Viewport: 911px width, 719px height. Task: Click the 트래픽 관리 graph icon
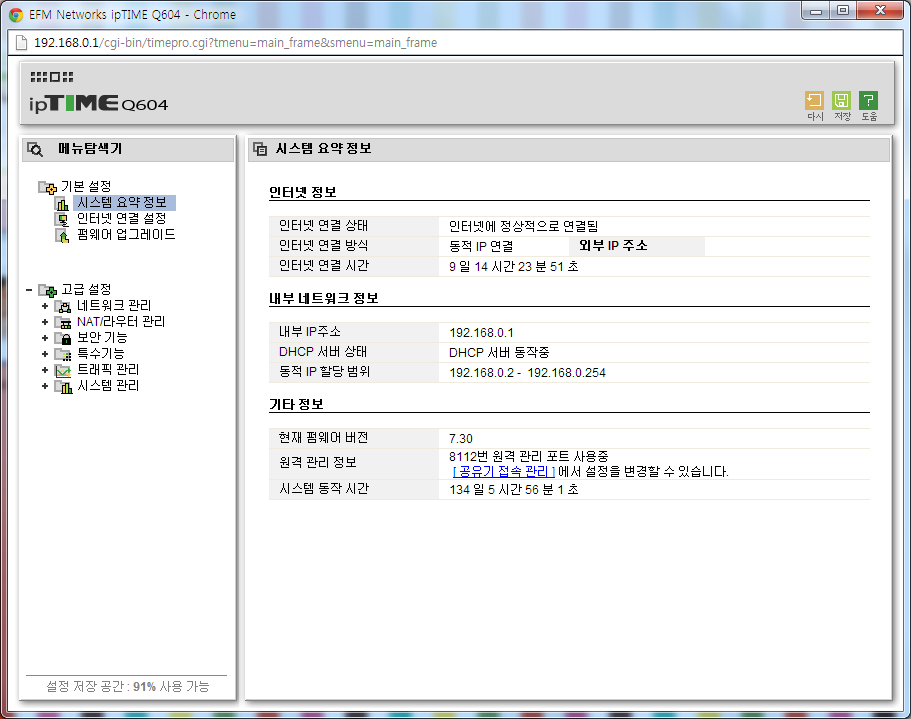tap(63, 371)
